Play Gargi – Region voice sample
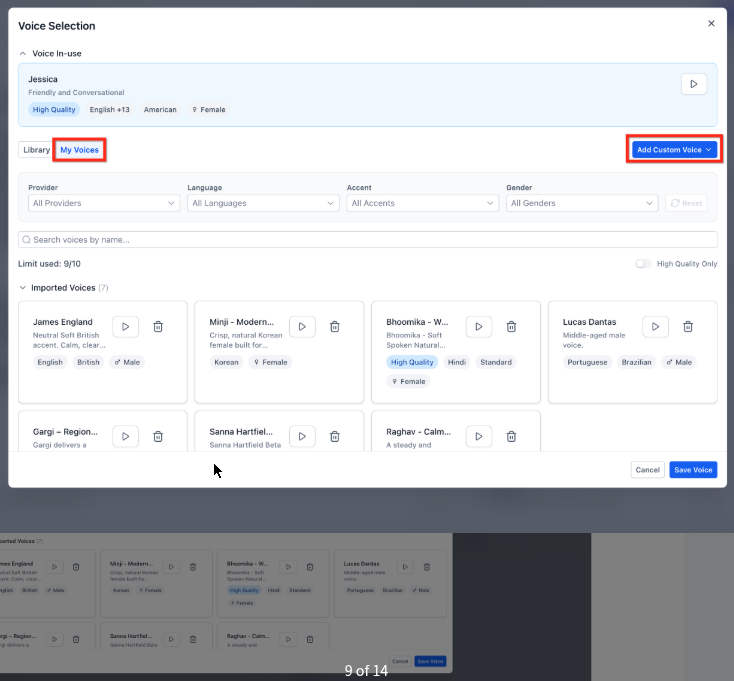This screenshot has width=734, height=681. pos(125,436)
